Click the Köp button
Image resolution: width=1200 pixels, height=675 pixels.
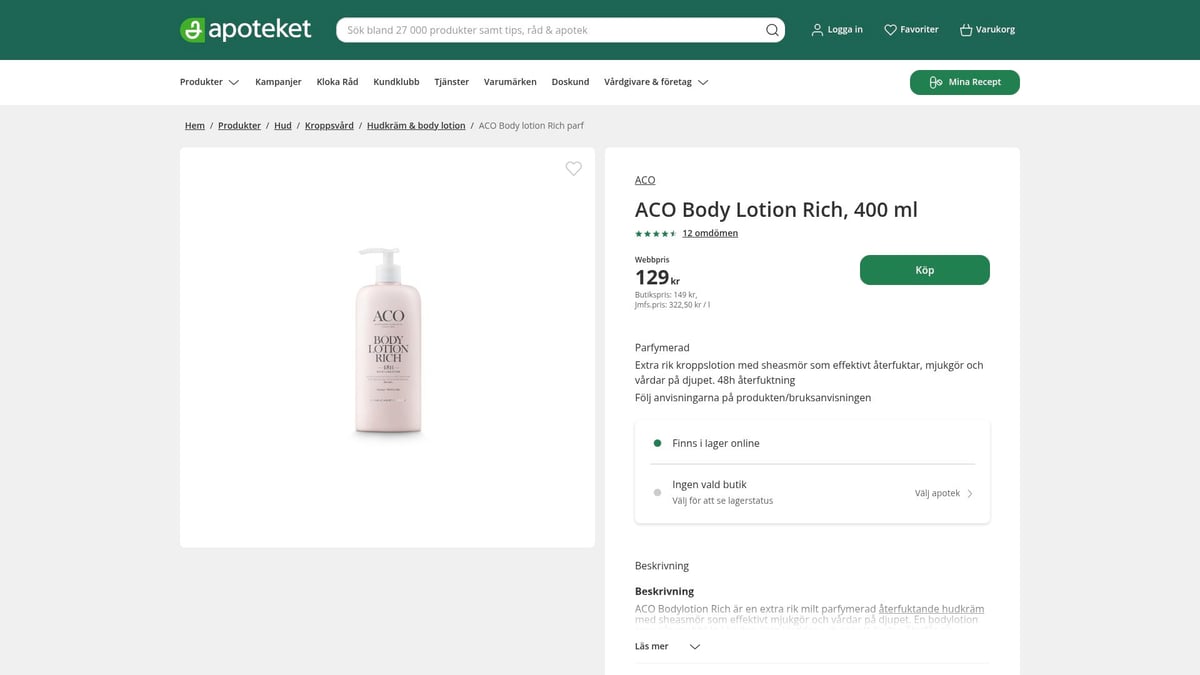pyautogui.click(x=925, y=270)
